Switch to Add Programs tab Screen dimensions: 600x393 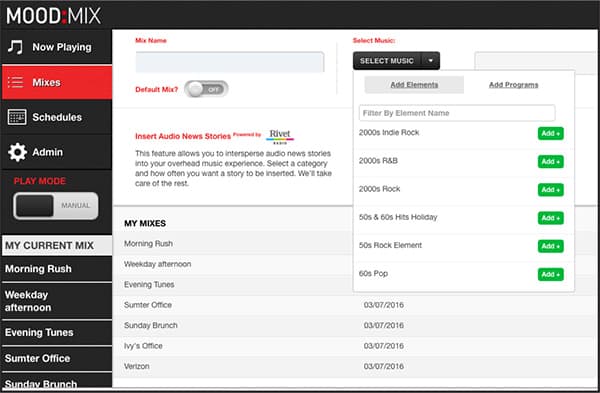pos(514,85)
